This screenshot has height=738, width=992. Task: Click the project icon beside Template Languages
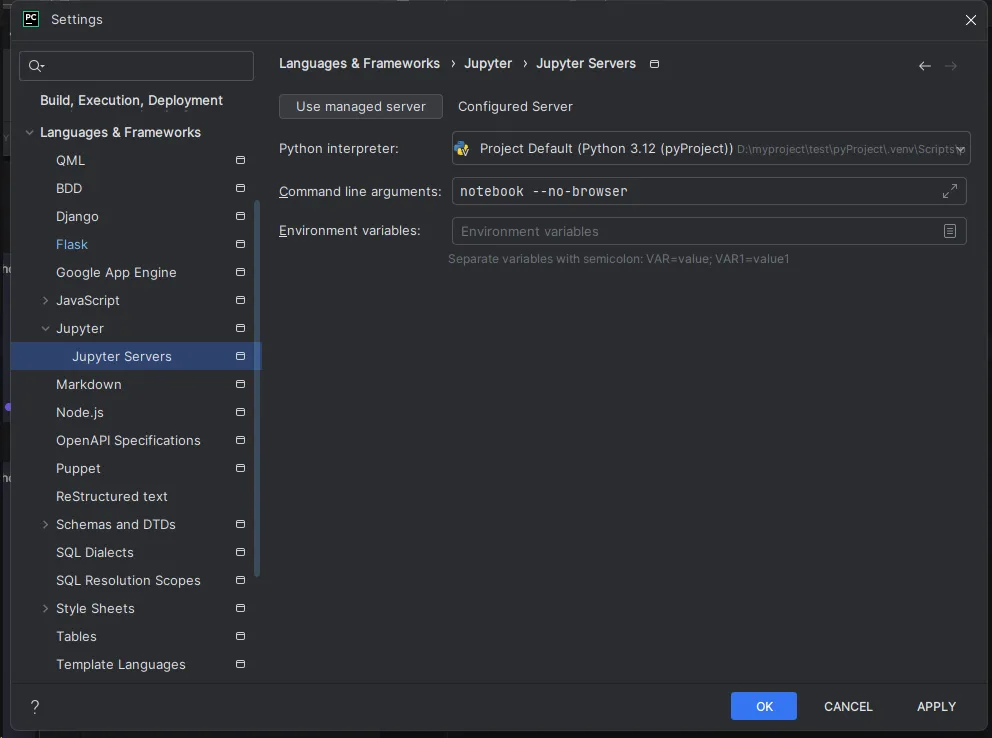(x=240, y=664)
